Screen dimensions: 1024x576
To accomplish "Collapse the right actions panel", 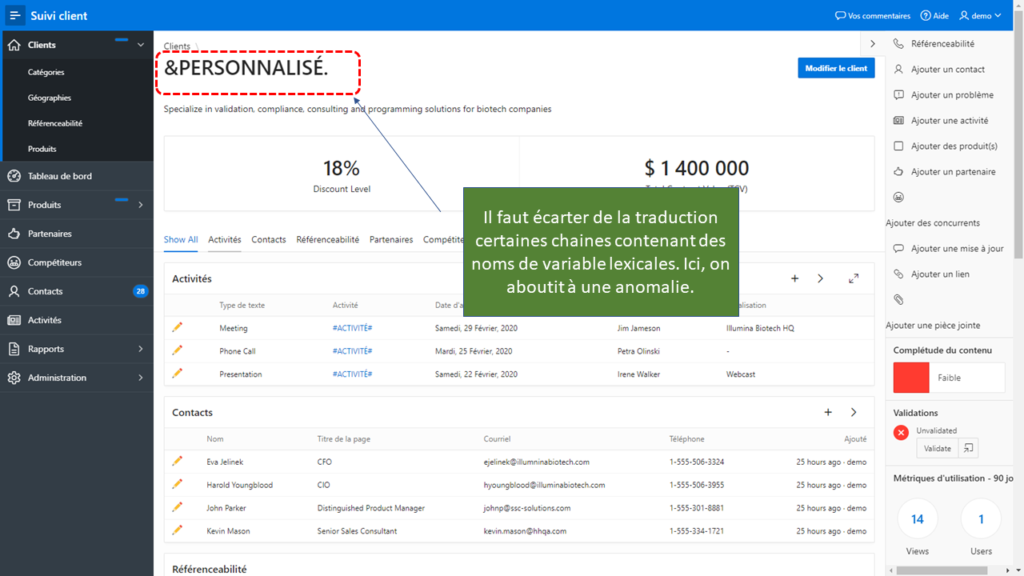I will pos(872,44).
